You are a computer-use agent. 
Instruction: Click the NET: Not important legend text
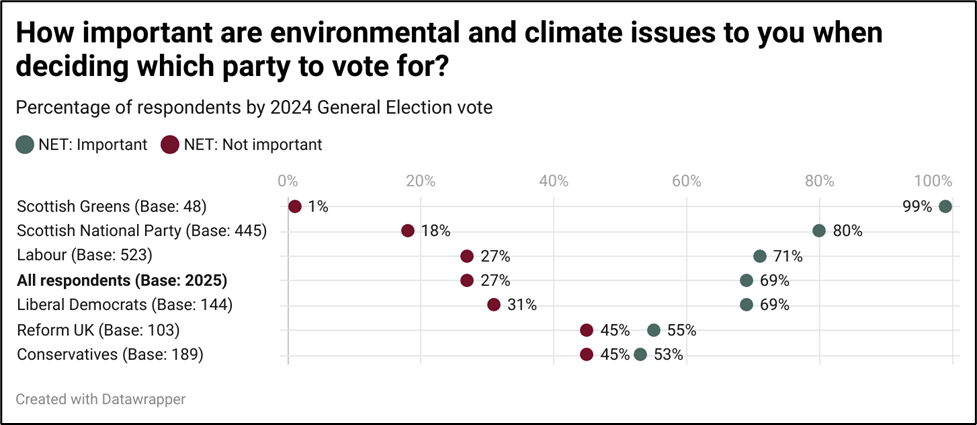tap(253, 144)
